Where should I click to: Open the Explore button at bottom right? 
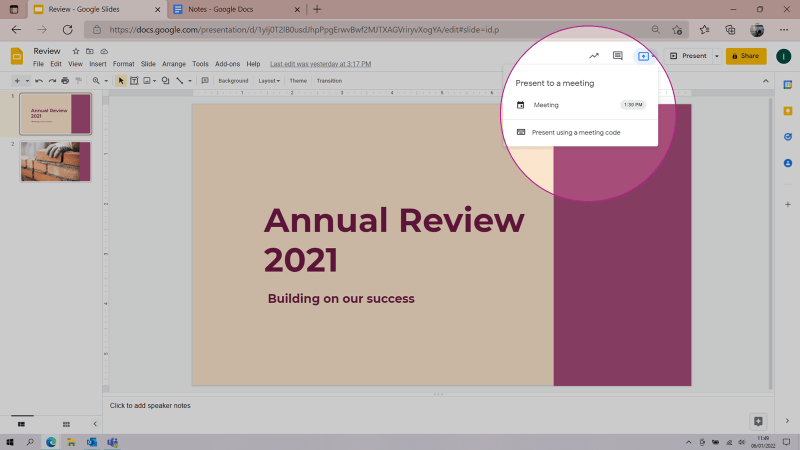click(x=758, y=421)
